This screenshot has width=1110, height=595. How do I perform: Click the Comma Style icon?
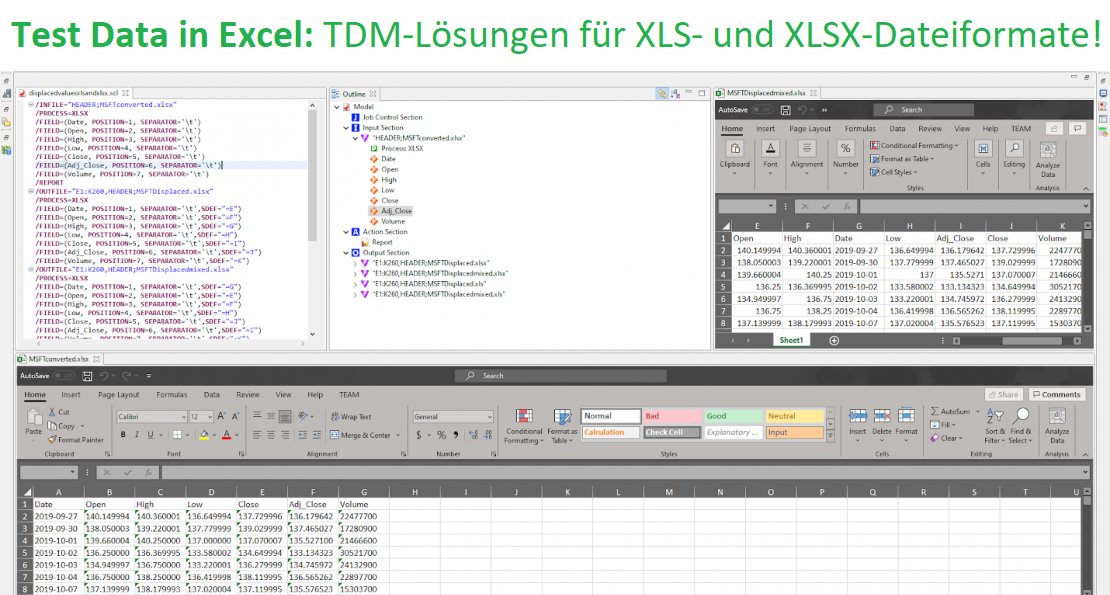click(x=455, y=434)
